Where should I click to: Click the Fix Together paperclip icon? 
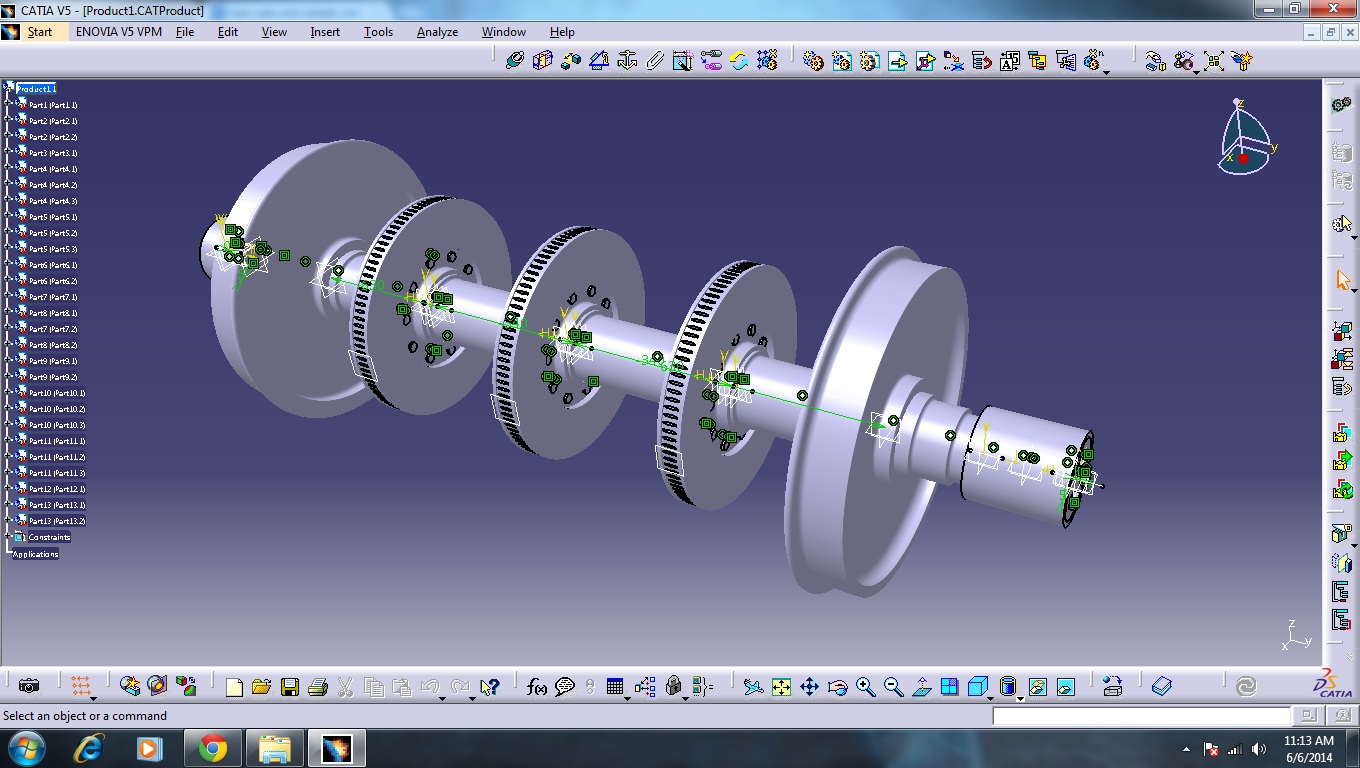click(x=655, y=60)
